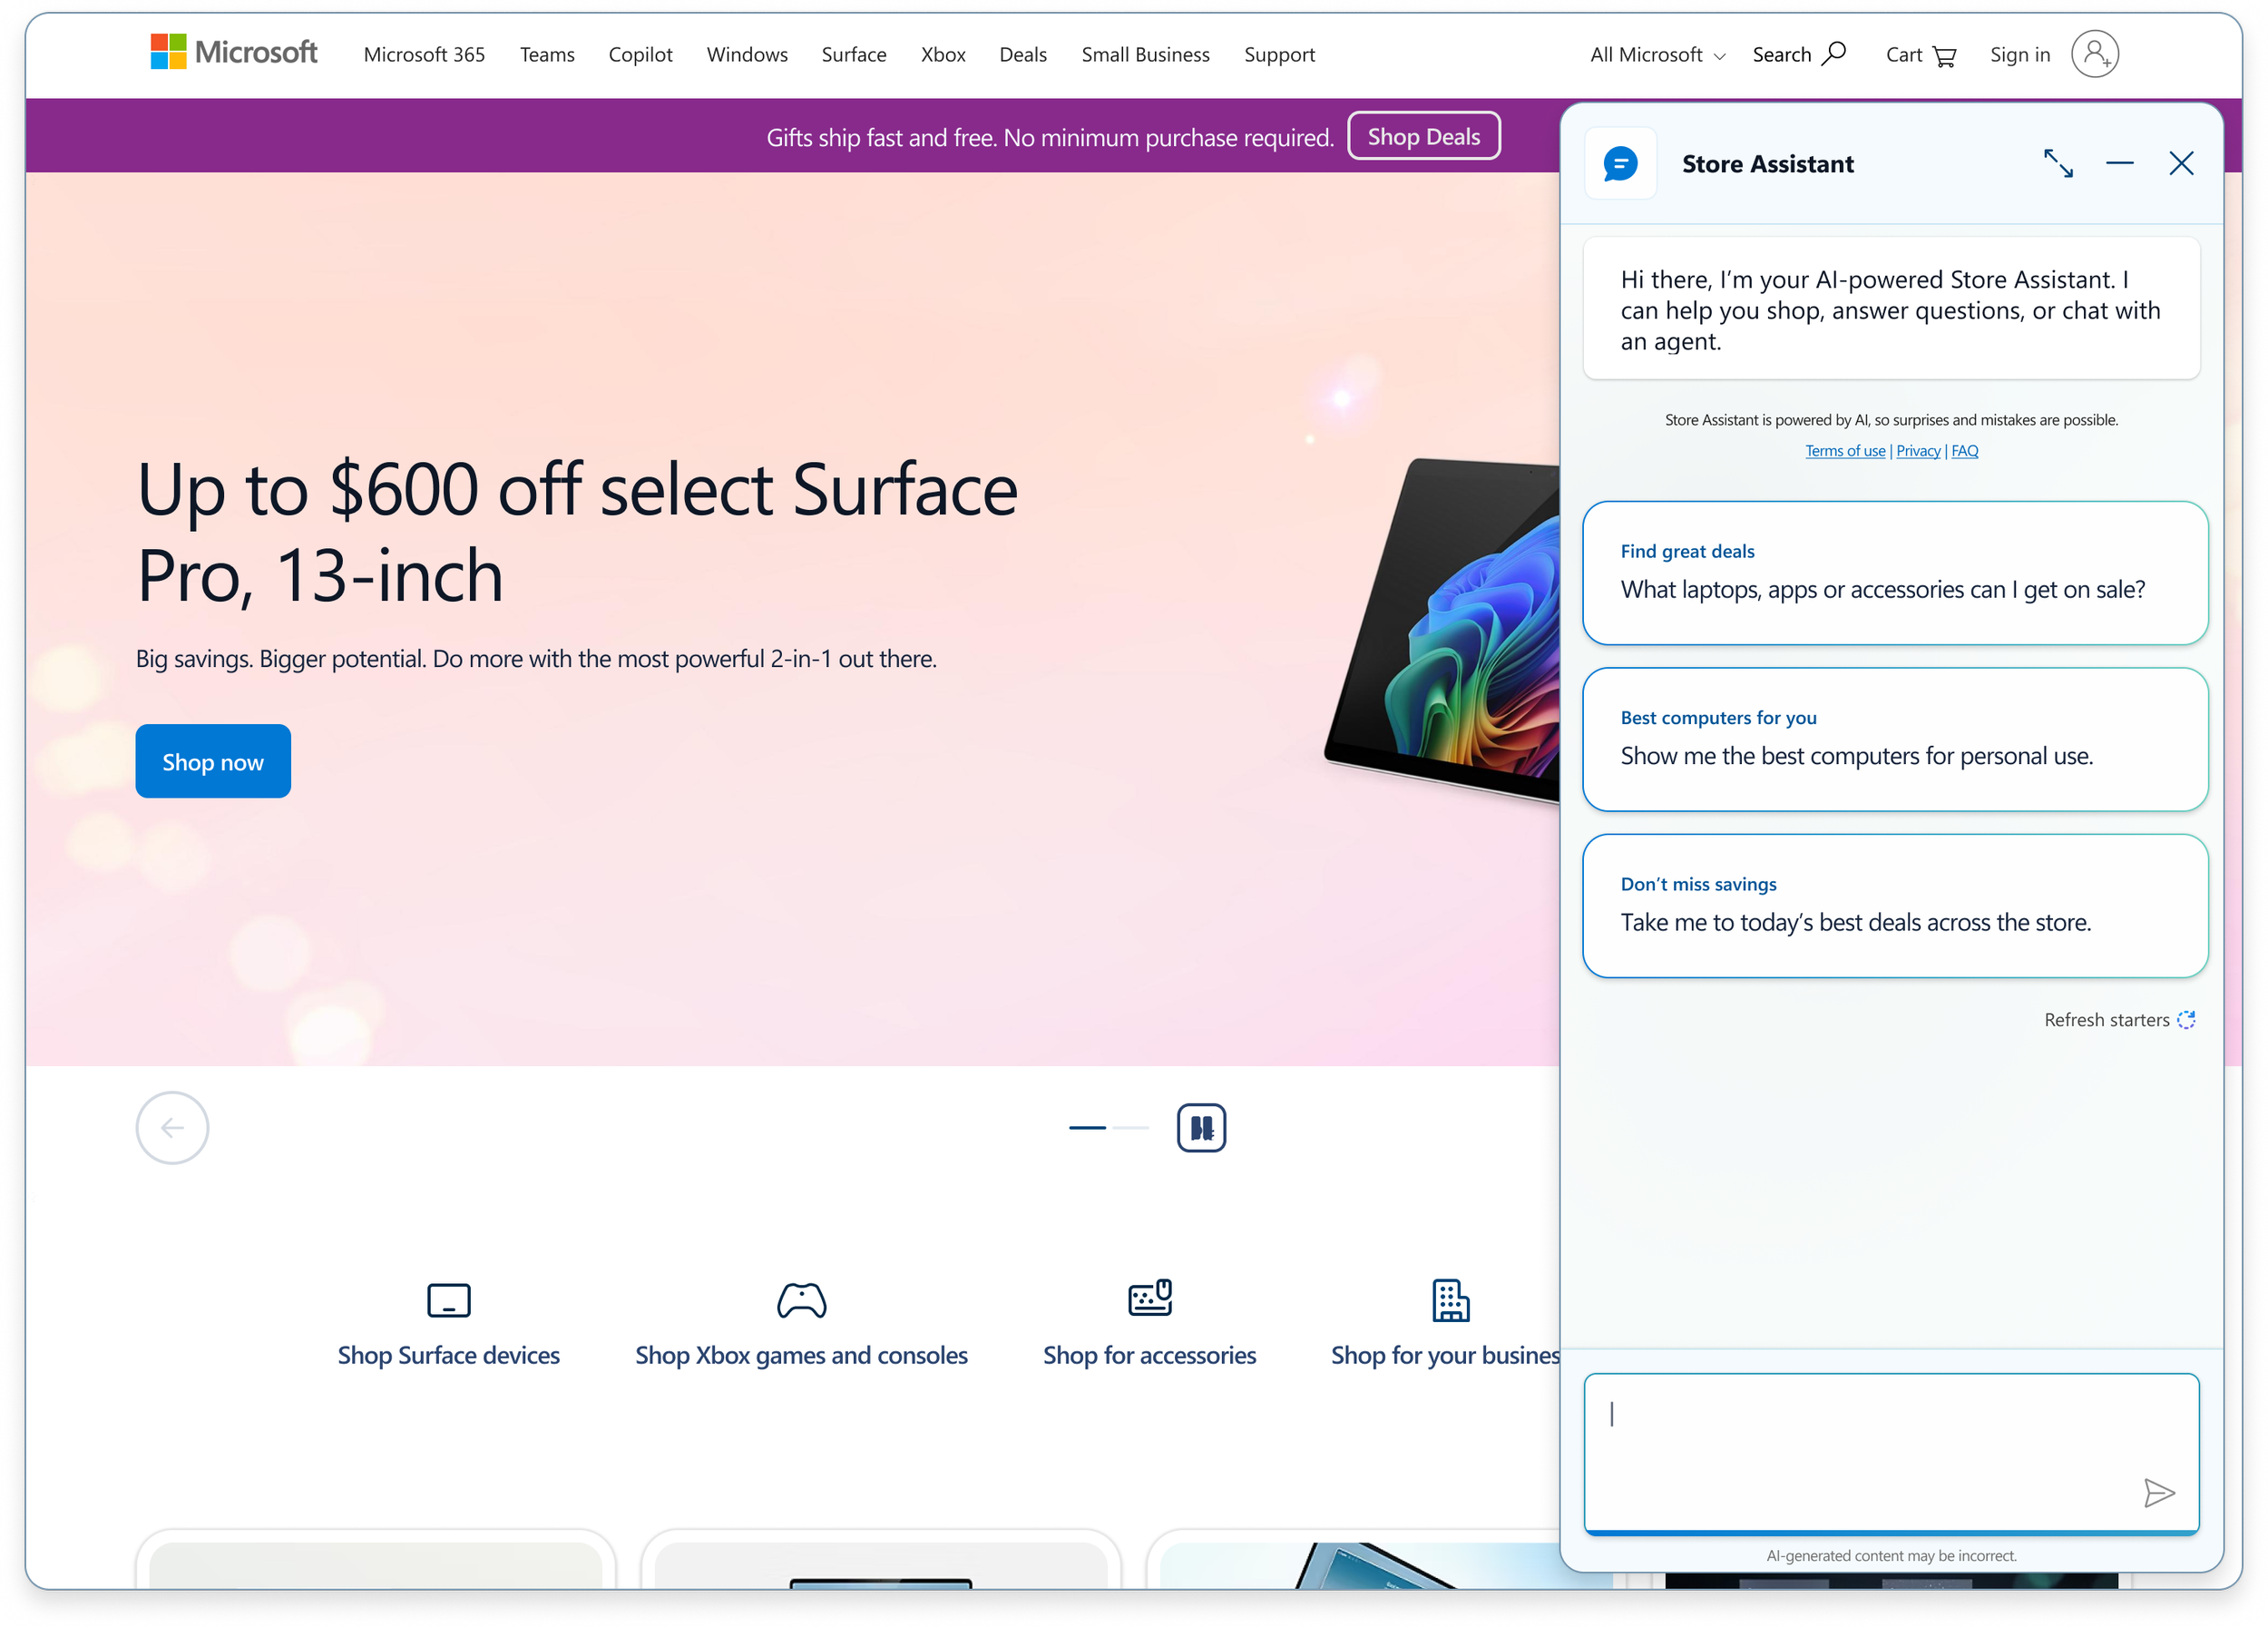Click the sign-in account avatar icon
The image size is (2268, 1627).
click(2095, 54)
